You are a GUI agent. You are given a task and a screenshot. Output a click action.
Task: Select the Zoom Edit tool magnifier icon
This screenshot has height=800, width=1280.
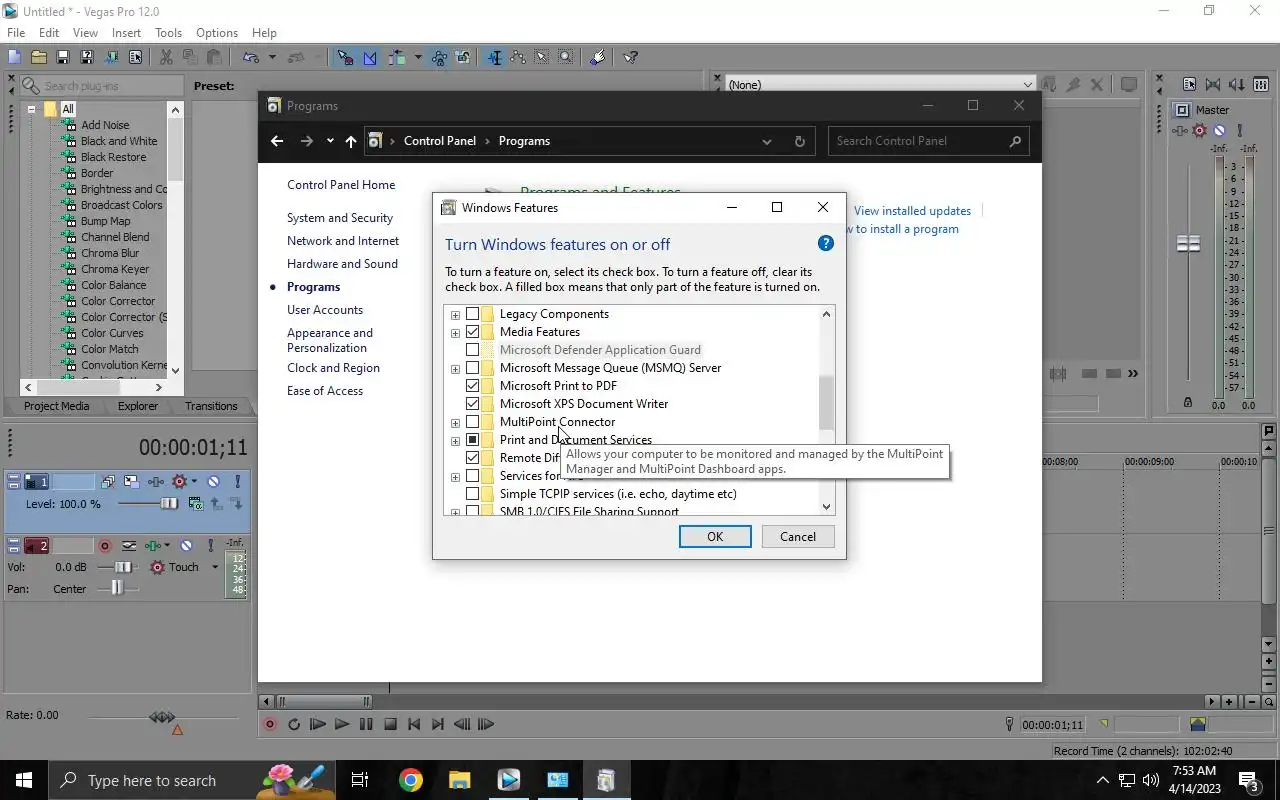click(x=566, y=58)
